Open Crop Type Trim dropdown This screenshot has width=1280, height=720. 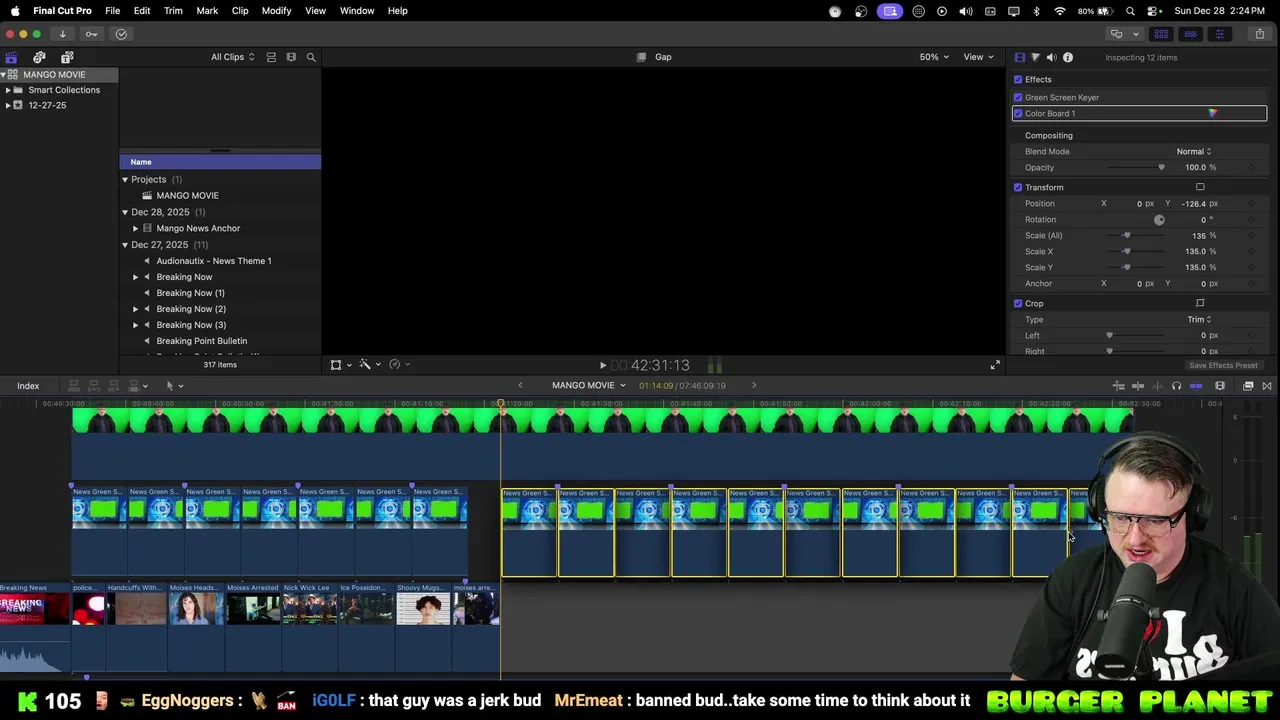[1199, 319]
